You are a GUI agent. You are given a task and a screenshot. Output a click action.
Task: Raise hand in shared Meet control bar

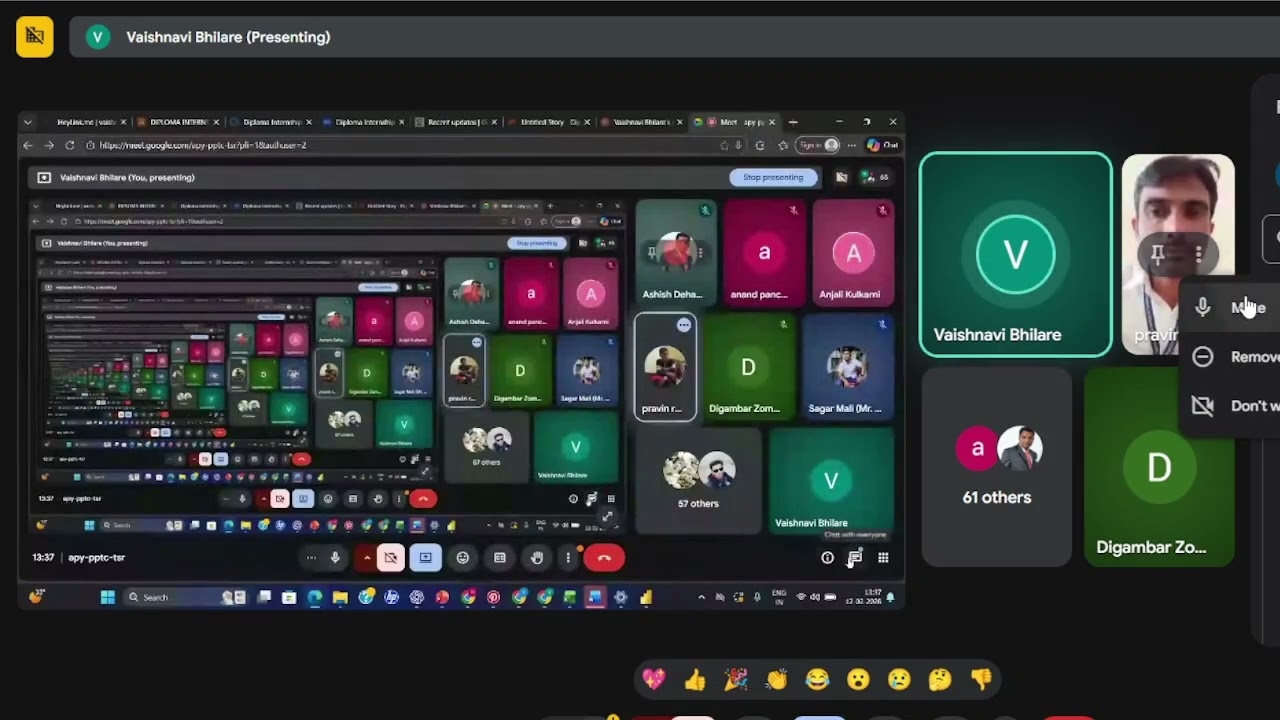pos(537,558)
